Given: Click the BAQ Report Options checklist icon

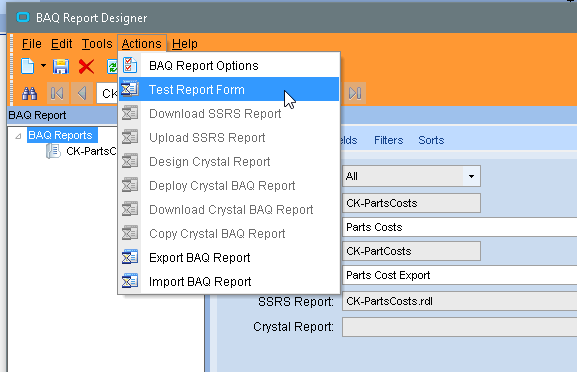Looking at the screenshot, I should 130,65.
